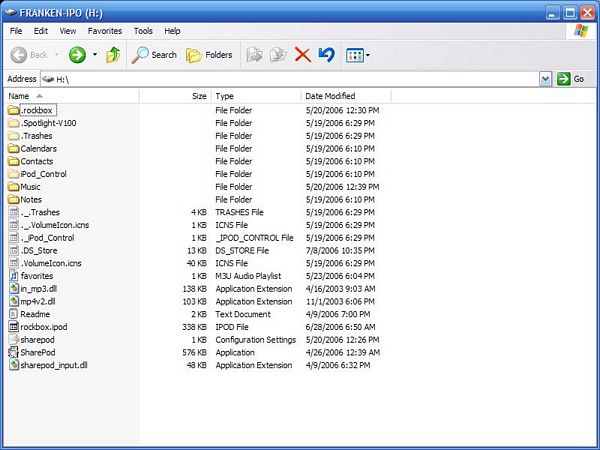
Task: Click the red Delete X icon
Action: pos(302,55)
